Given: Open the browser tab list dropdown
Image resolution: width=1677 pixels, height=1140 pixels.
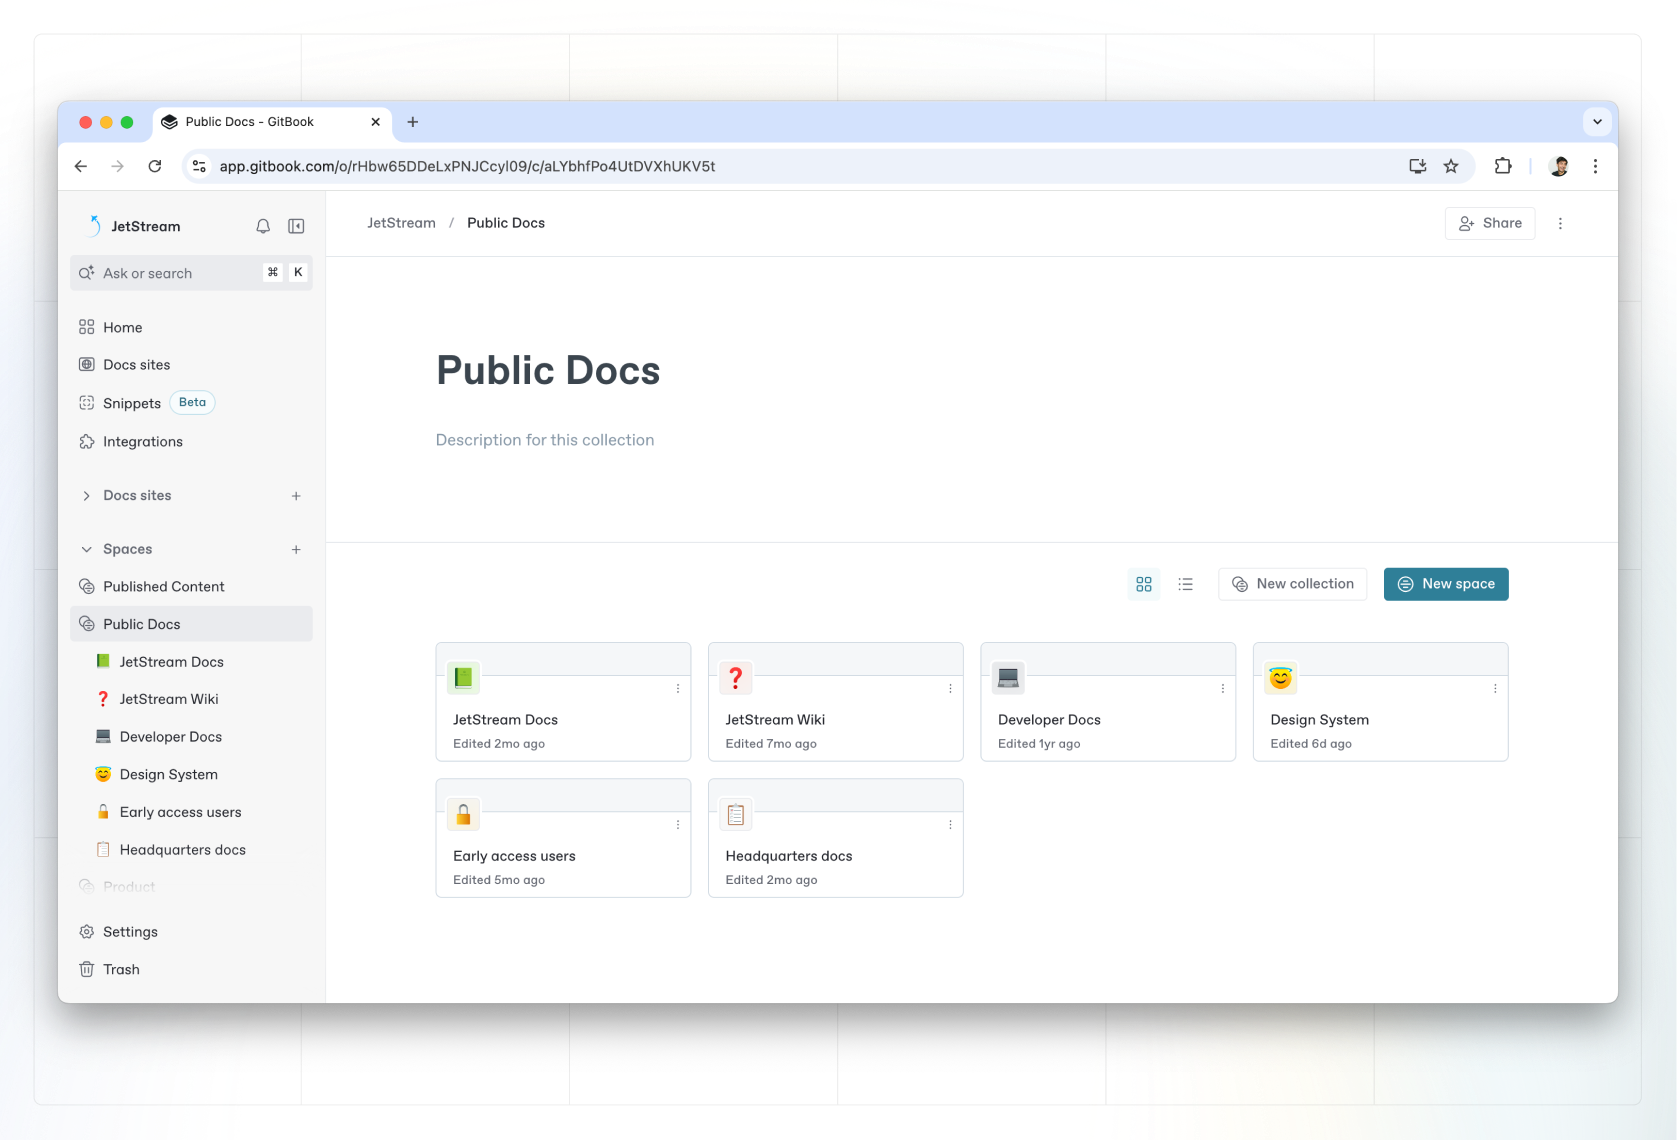Looking at the screenshot, I should pyautogui.click(x=1597, y=122).
